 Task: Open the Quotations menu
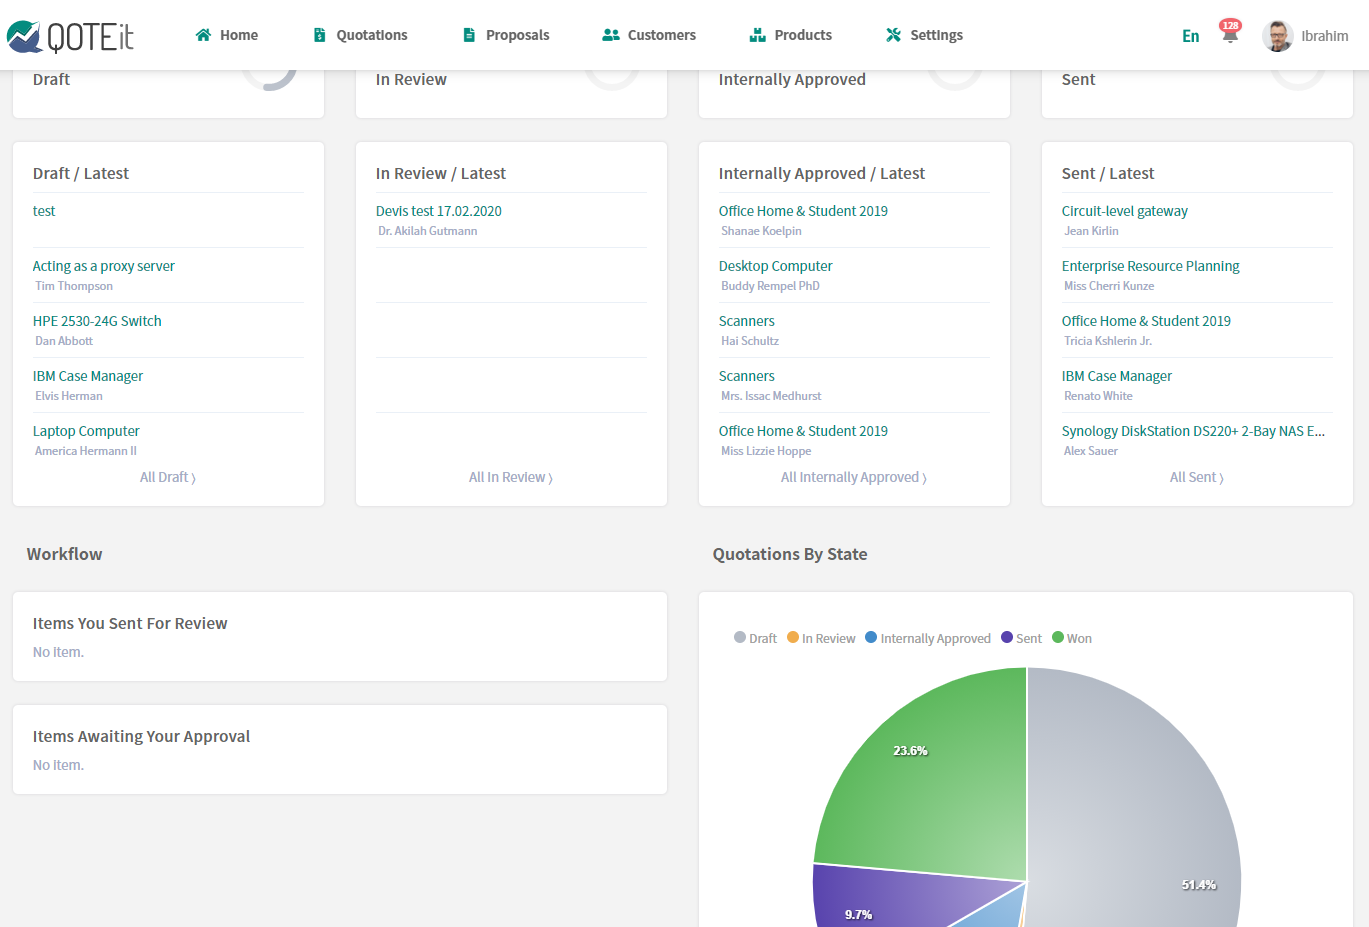pyautogui.click(x=371, y=35)
